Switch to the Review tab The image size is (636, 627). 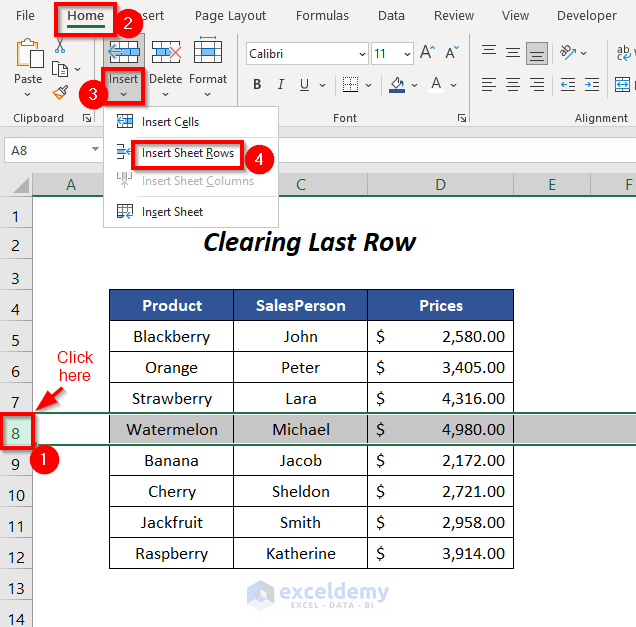tap(453, 15)
